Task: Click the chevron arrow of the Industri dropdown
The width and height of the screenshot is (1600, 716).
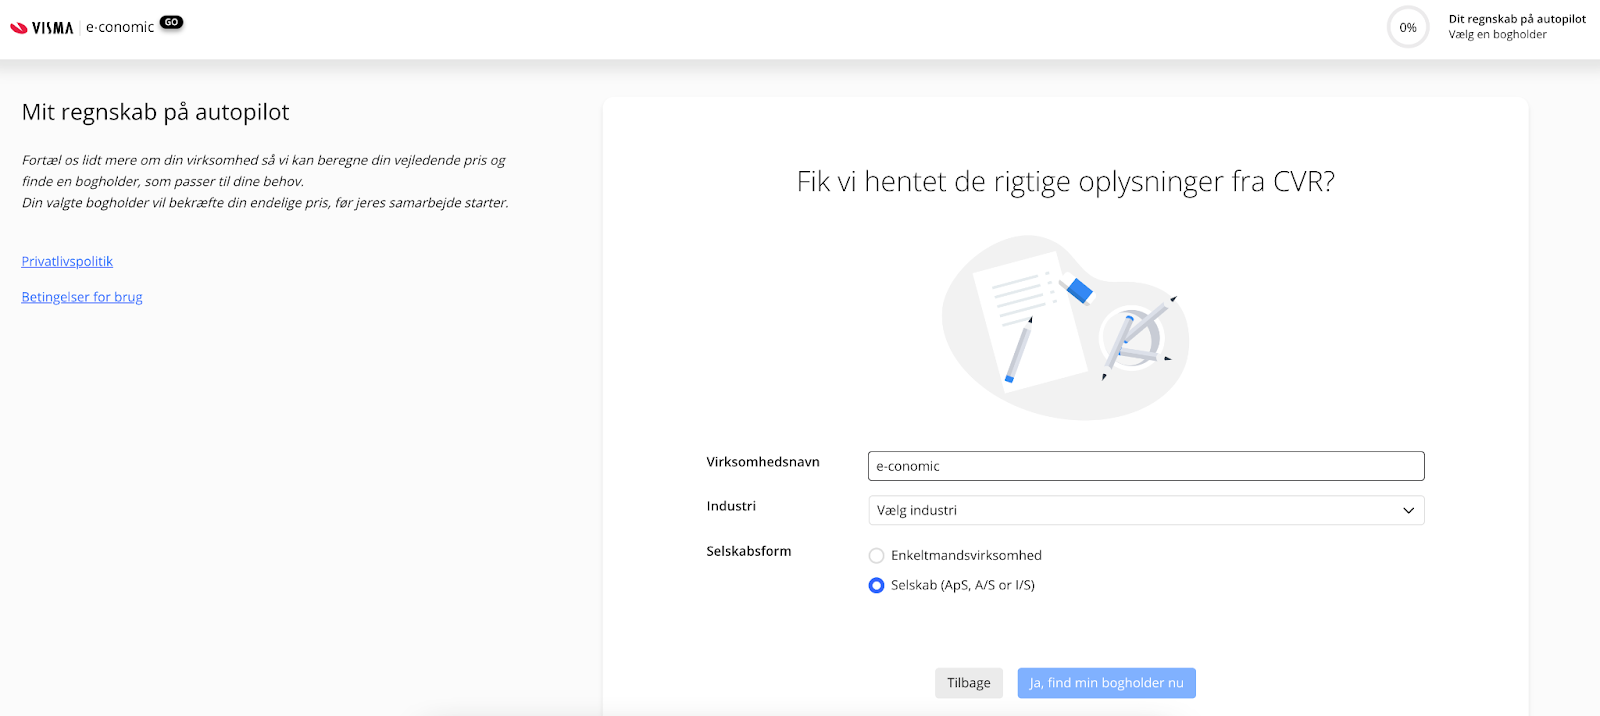Action: click(x=1408, y=511)
